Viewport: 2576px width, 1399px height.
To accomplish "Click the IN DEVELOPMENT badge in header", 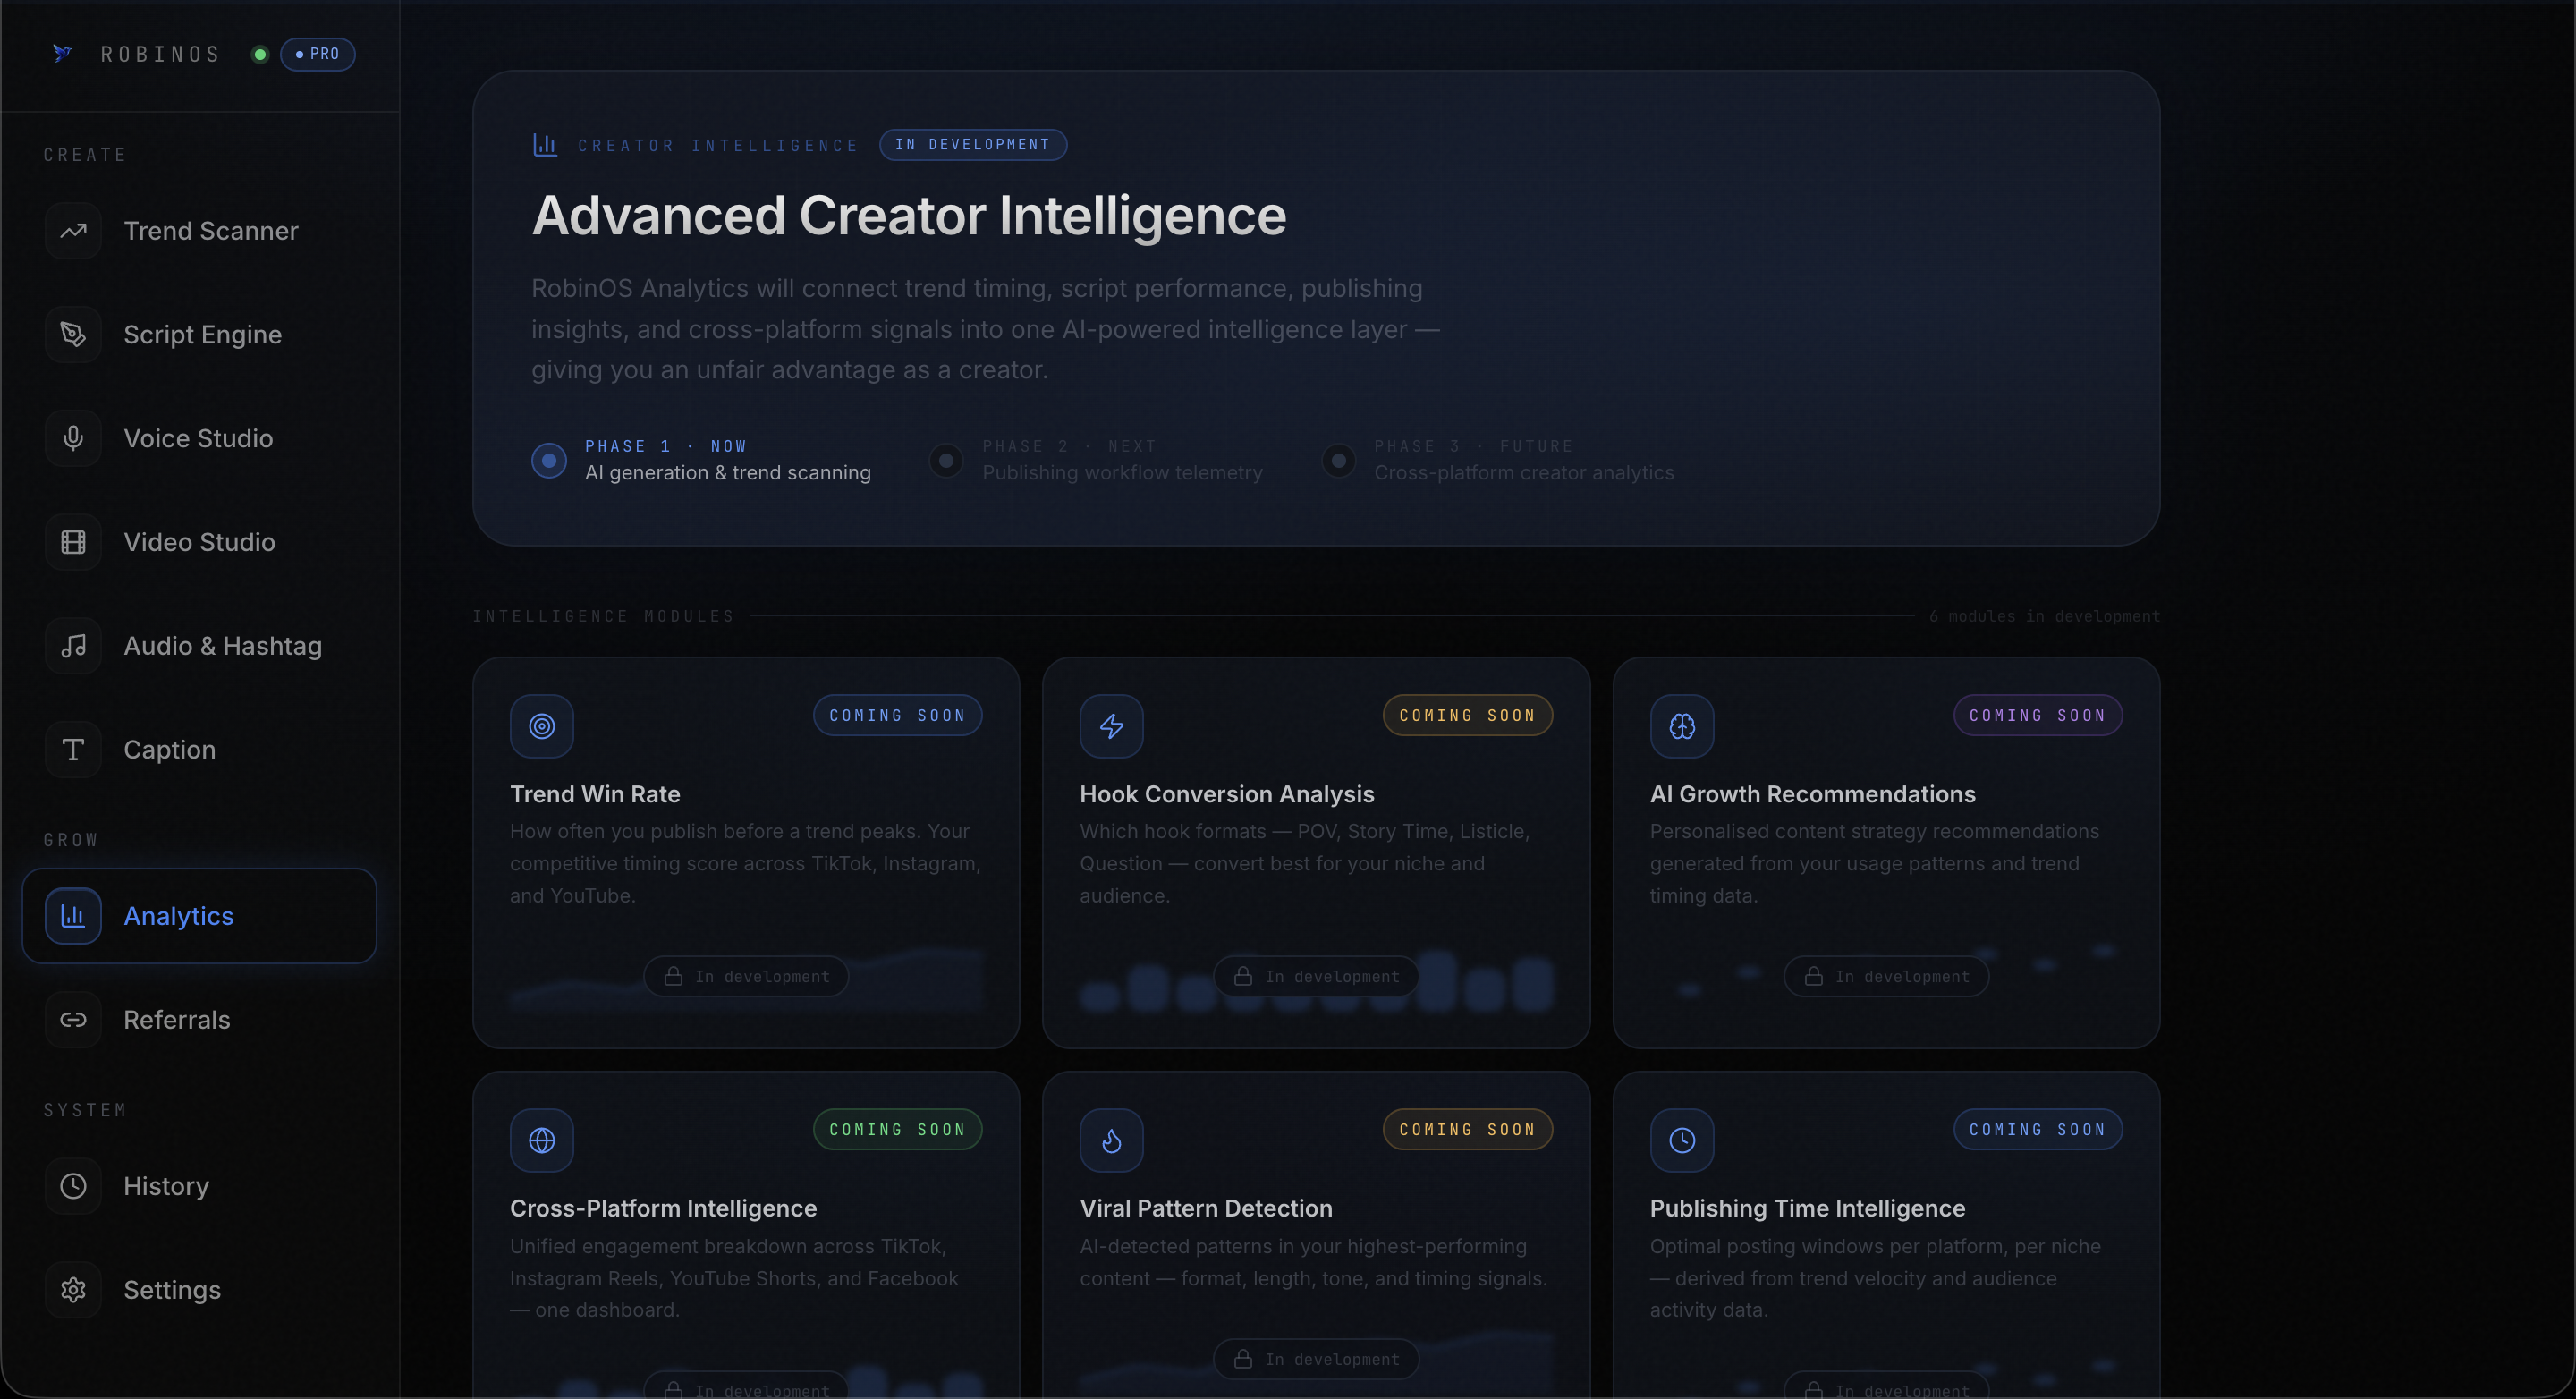I will [x=973, y=145].
